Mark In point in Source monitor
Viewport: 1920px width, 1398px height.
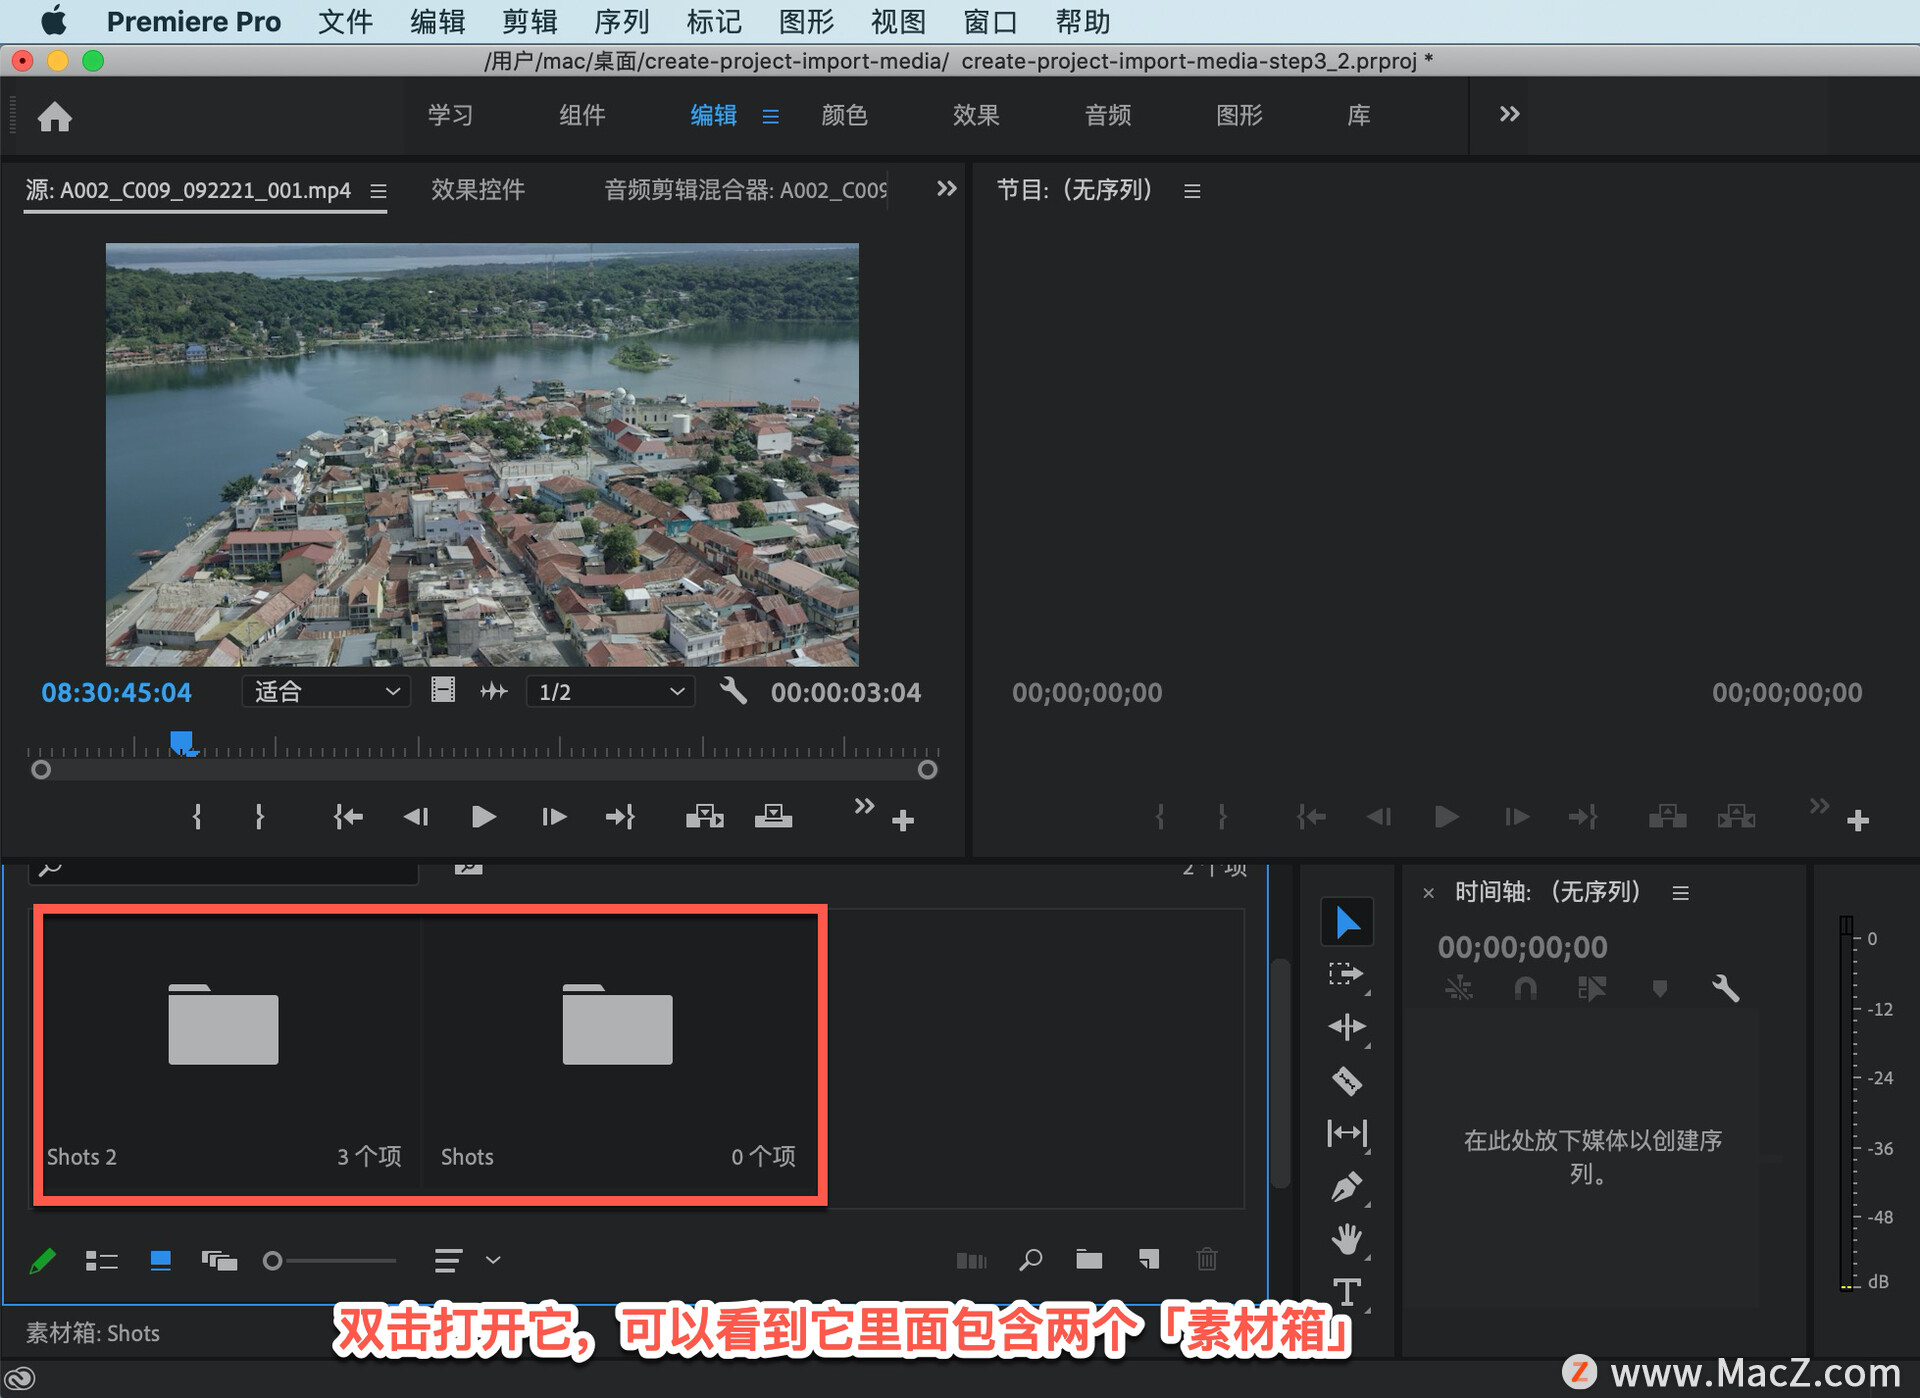[x=197, y=817]
